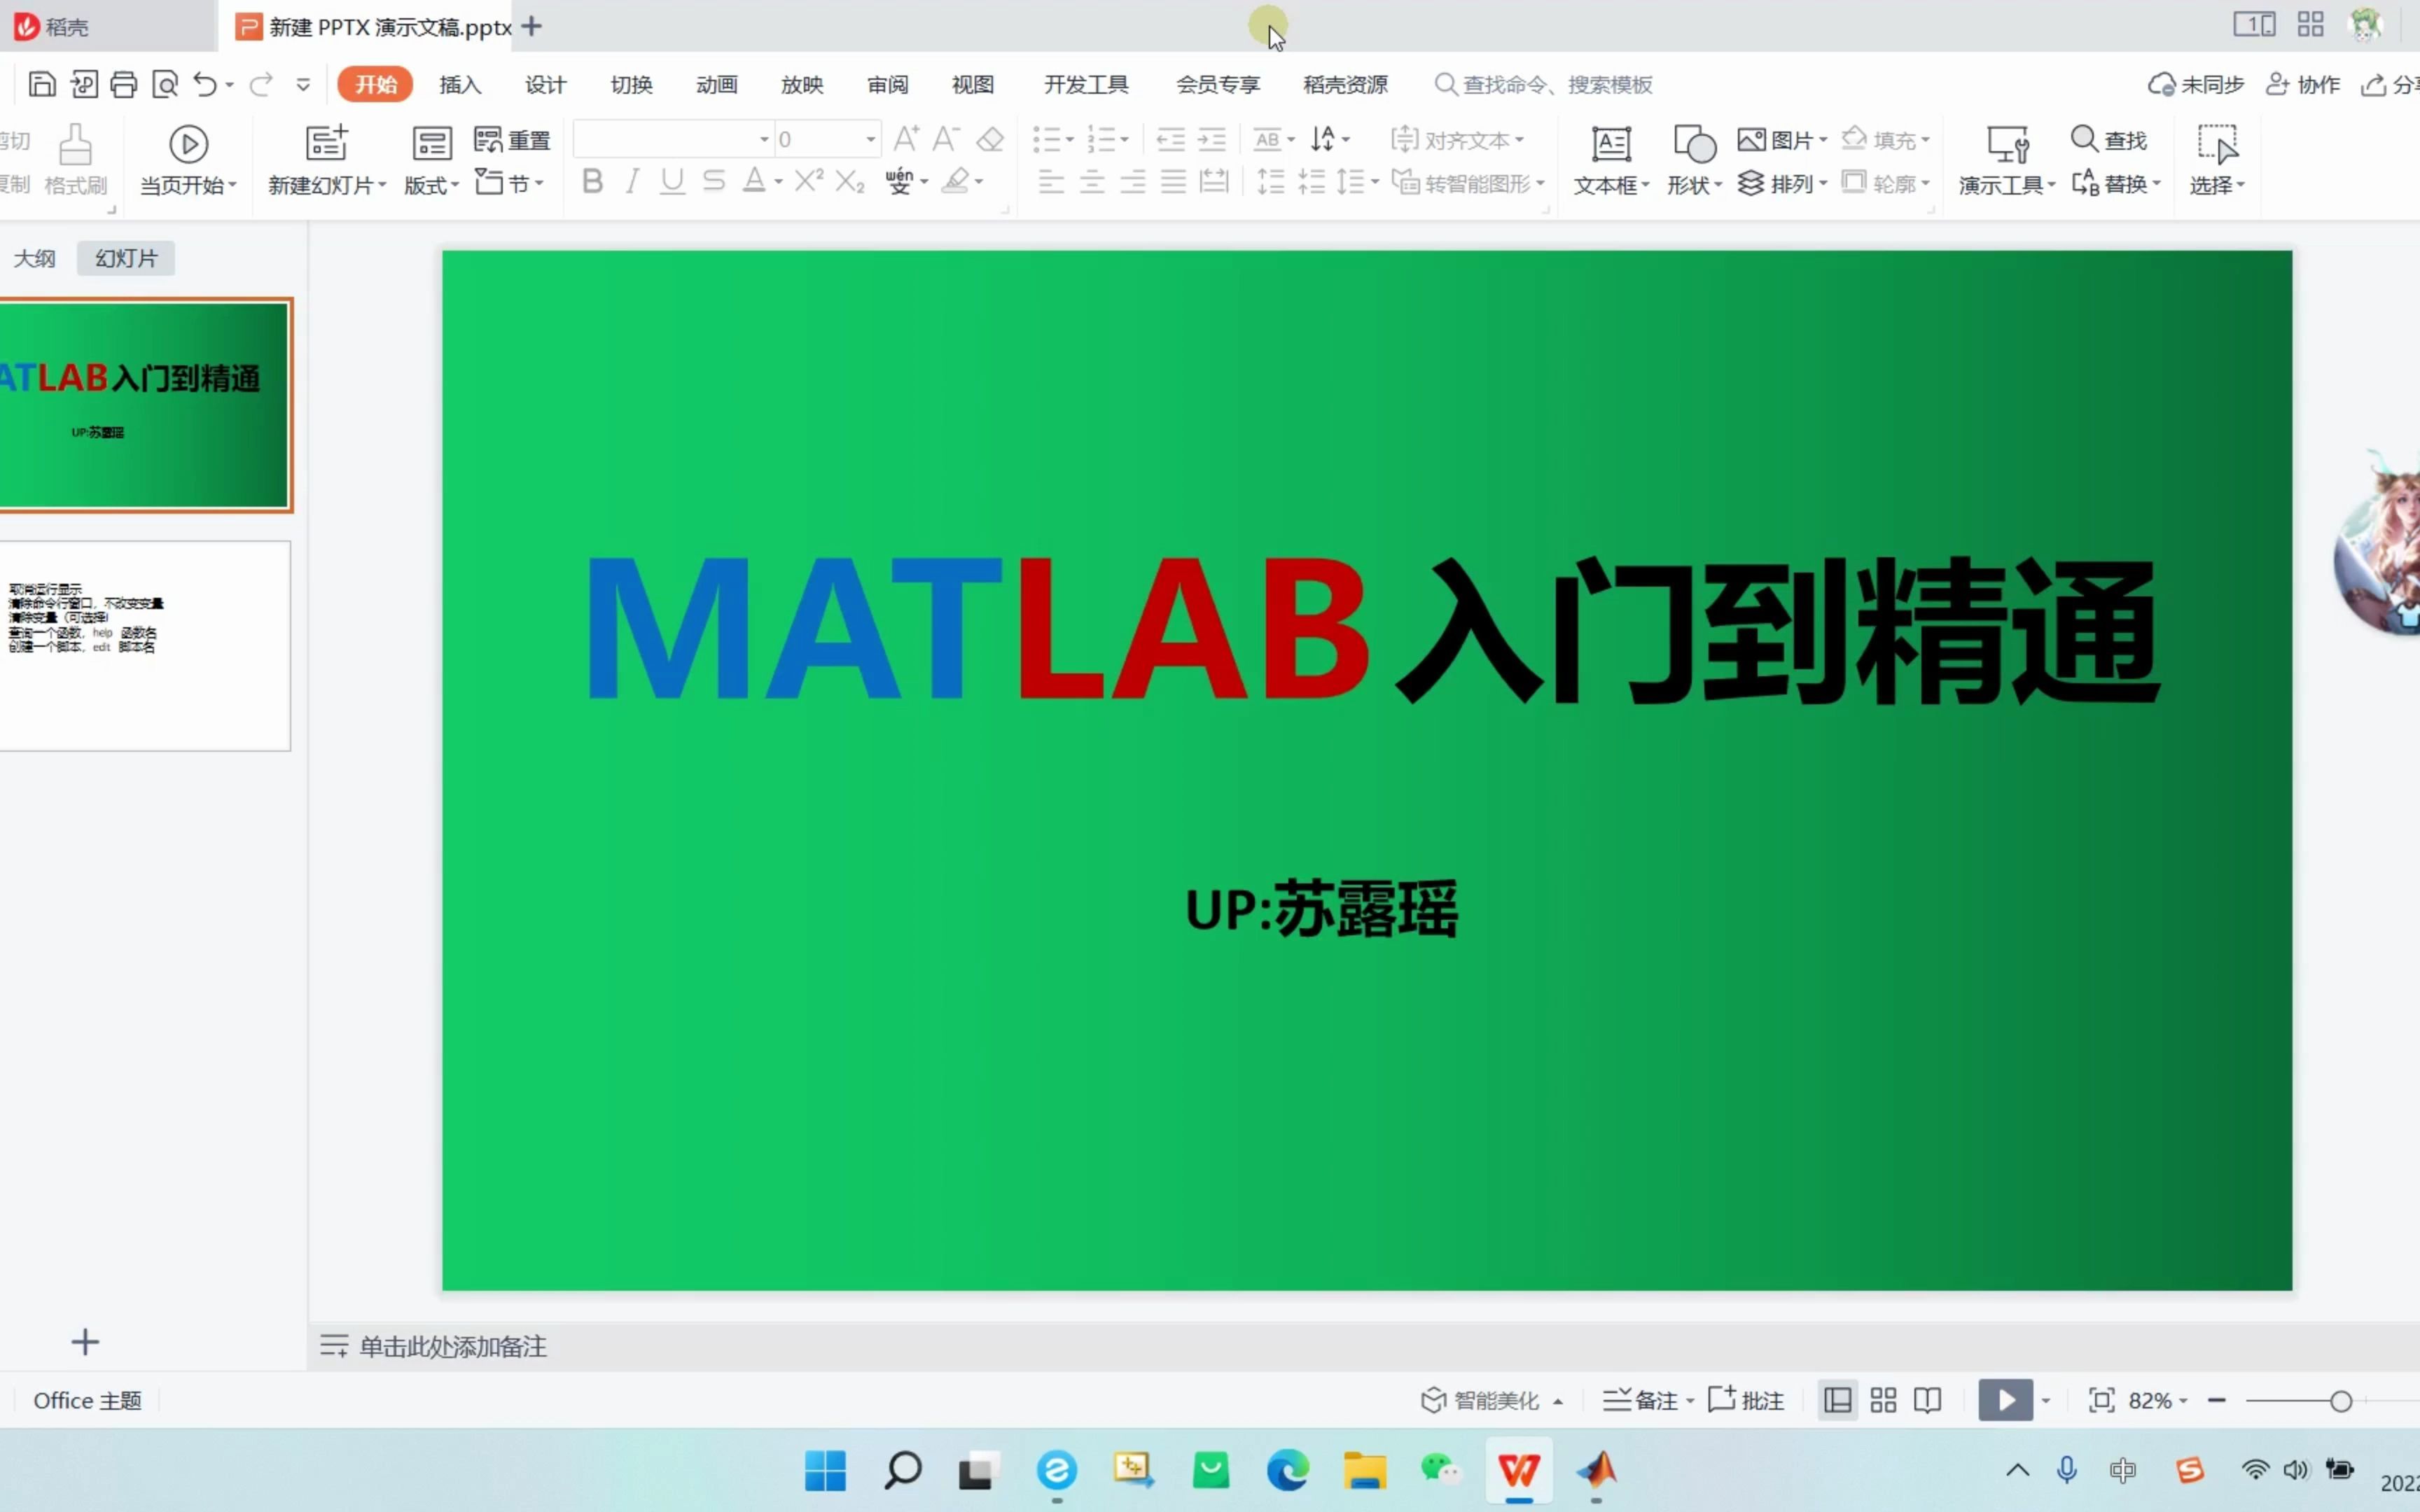Toggle Superscript formatting
The height and width of the screenshot is (1512, 2420).
[x=808, y=180]
